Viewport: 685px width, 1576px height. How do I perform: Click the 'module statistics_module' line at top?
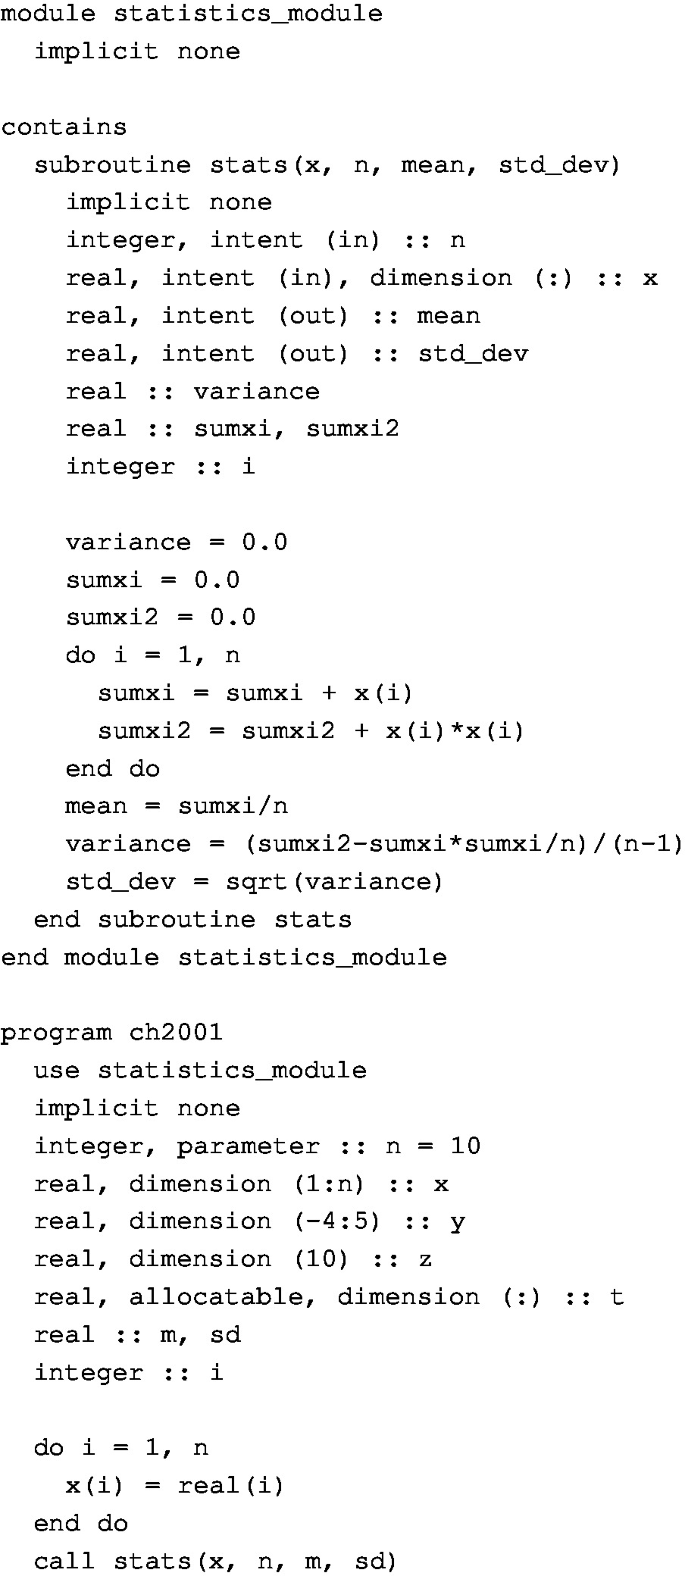click(x=191, y=14)
